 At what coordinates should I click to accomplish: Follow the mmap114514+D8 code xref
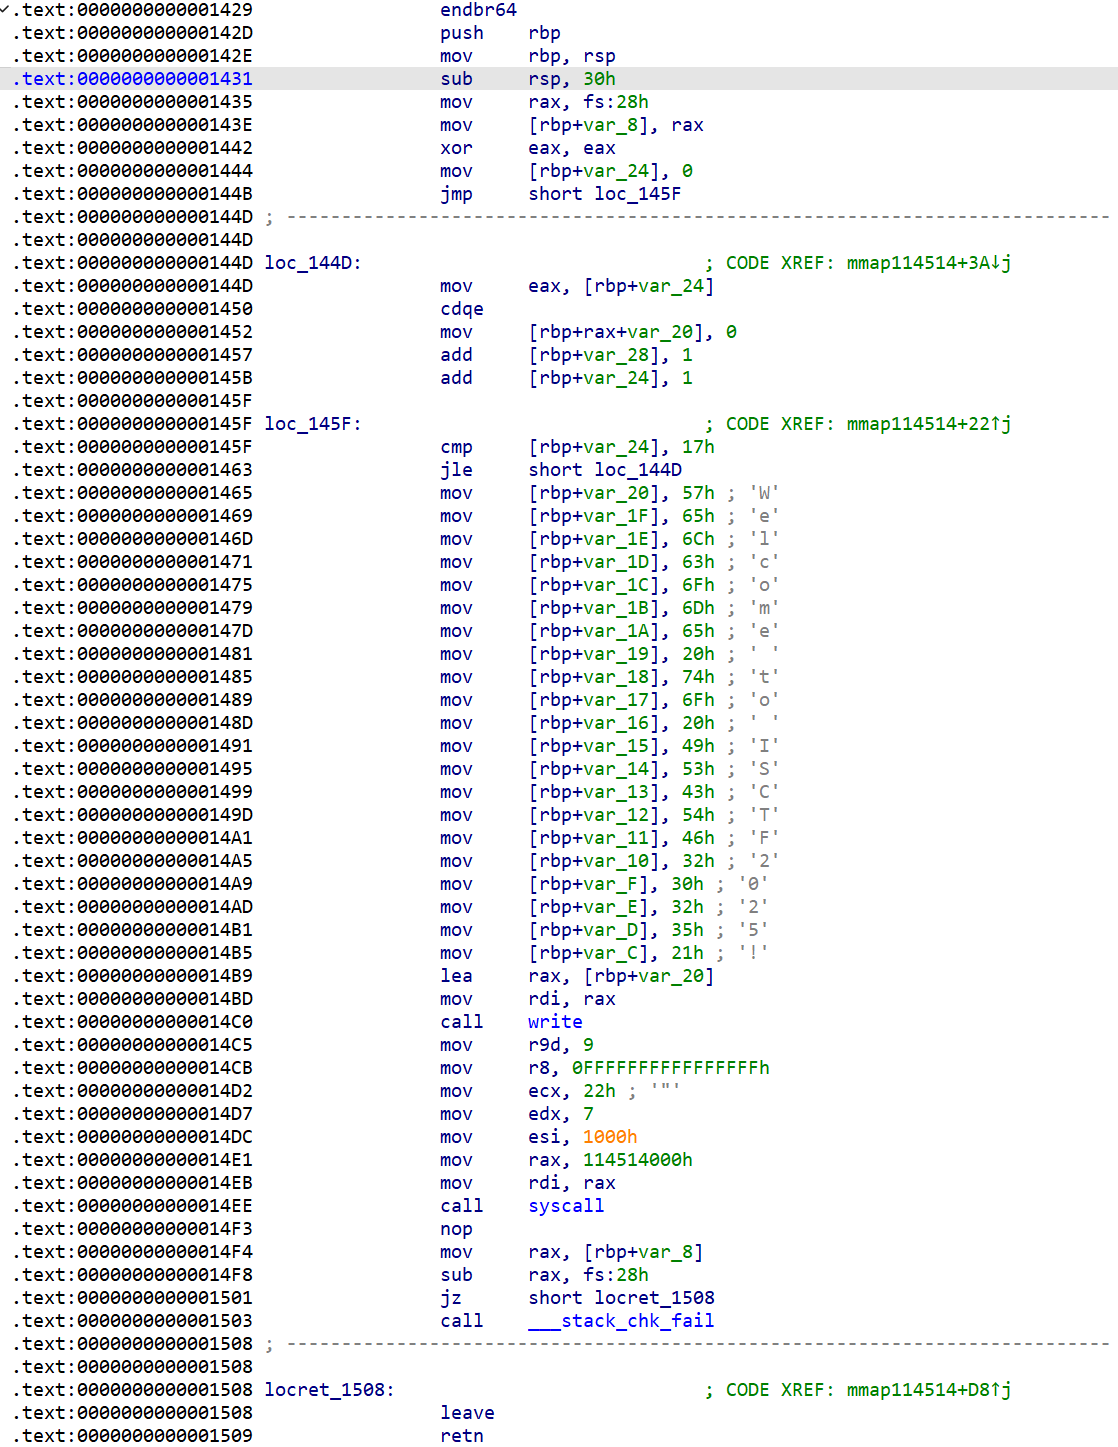click(928, 1390)
